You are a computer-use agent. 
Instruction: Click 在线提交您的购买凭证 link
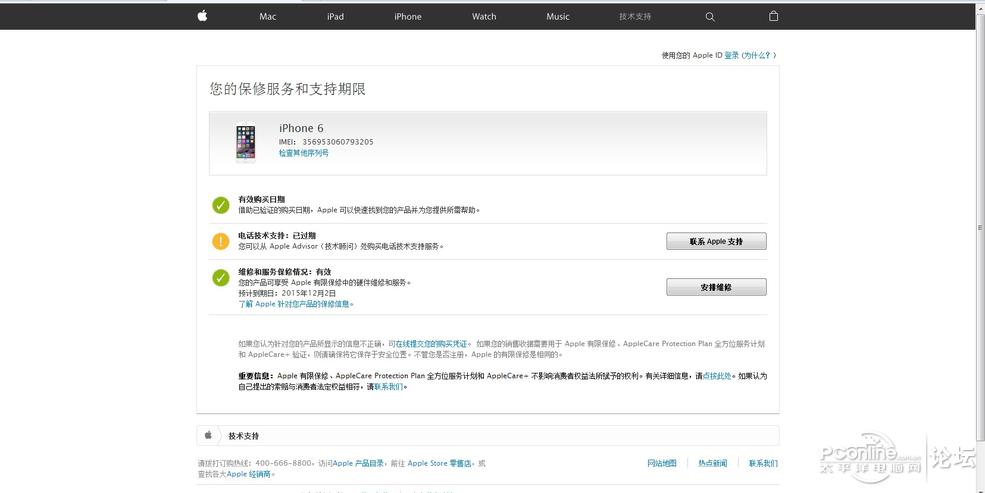[x=432, y=344]
